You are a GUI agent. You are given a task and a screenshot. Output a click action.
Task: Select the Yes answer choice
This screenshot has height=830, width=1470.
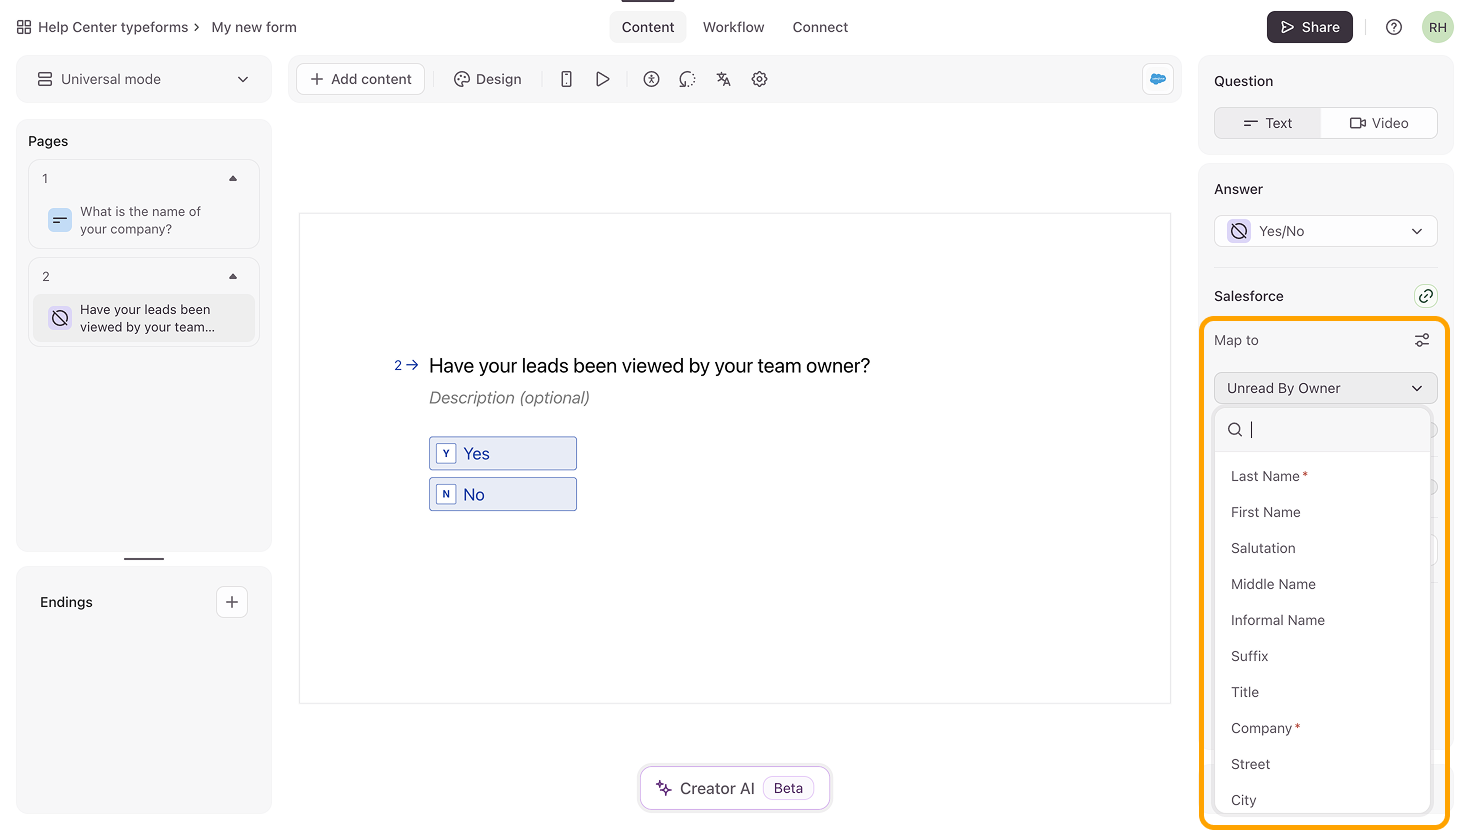pyautogui.click(x=502, y=454)
